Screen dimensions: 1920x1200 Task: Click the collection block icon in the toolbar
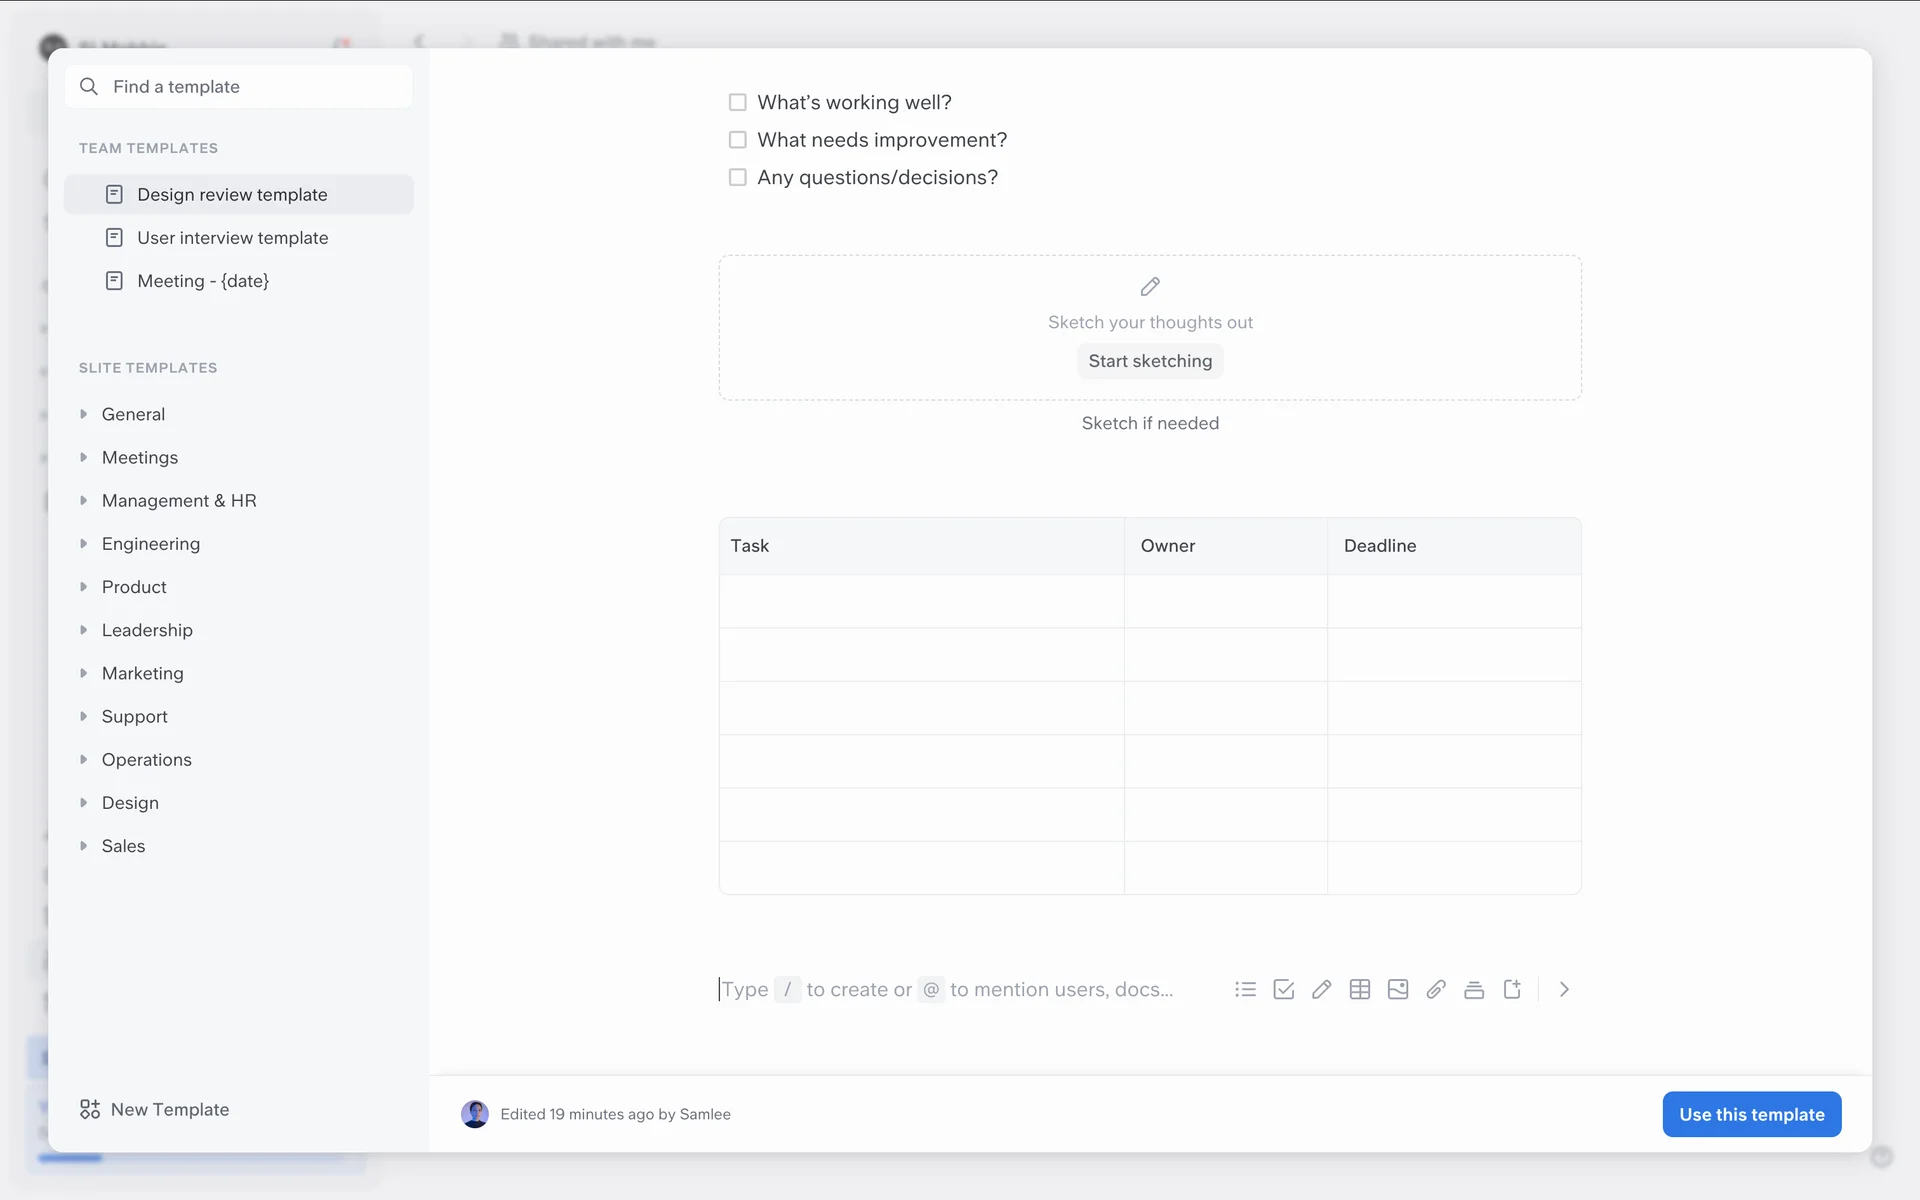pos(1473,989)
